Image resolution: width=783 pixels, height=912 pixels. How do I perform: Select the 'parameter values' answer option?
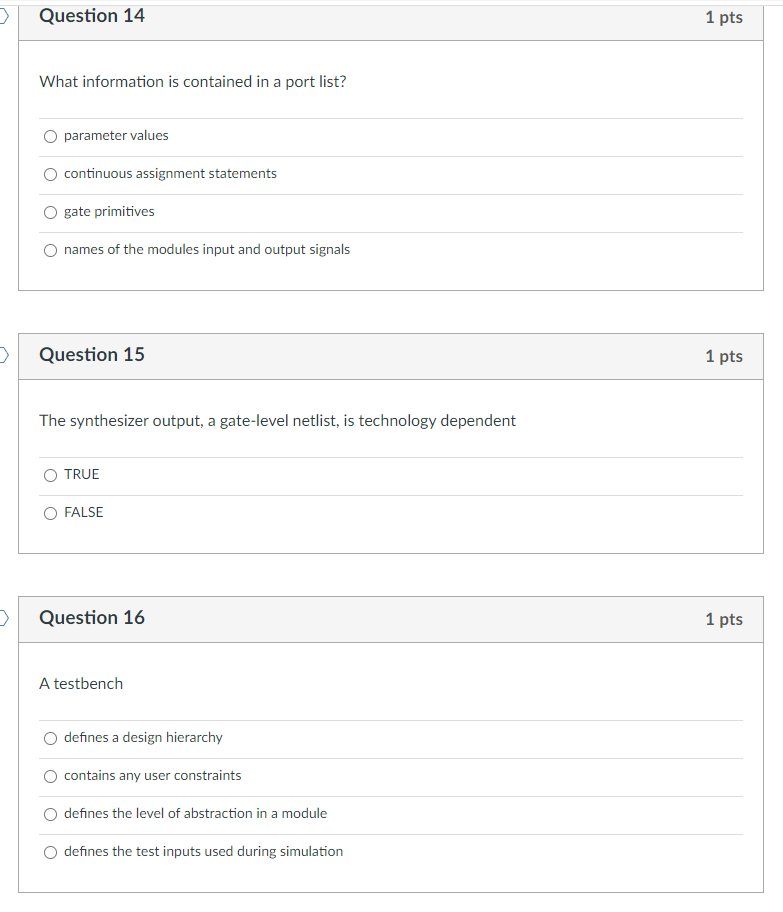coord(51,136)
